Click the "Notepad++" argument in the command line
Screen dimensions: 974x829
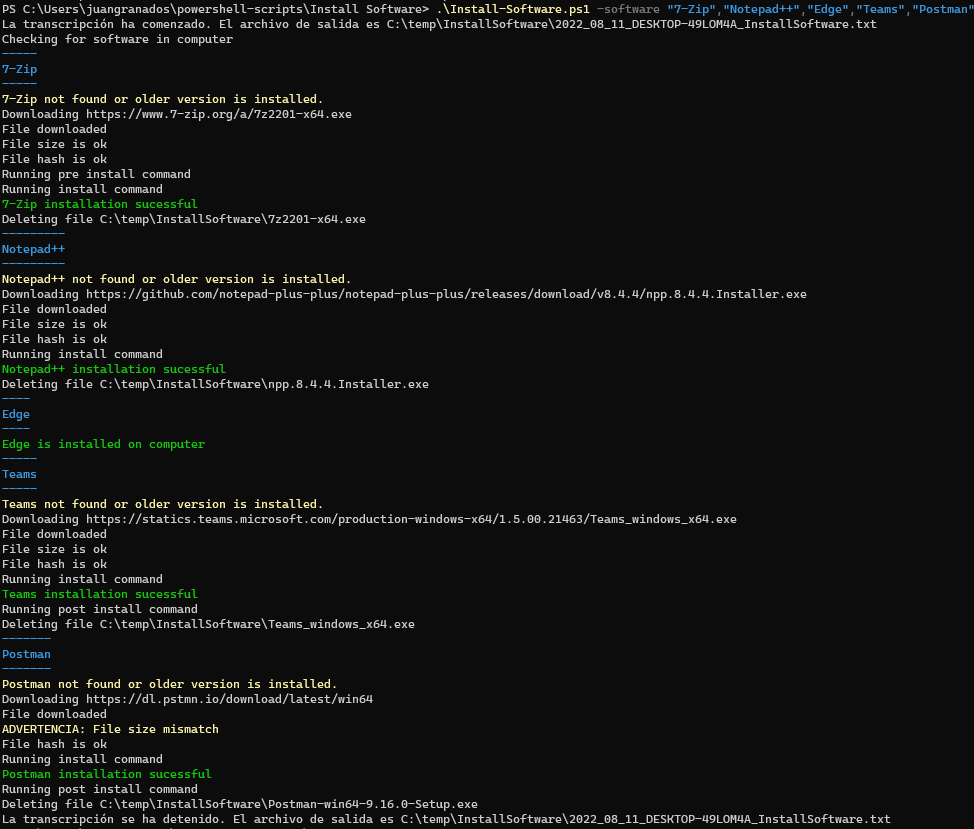(761, 9)
